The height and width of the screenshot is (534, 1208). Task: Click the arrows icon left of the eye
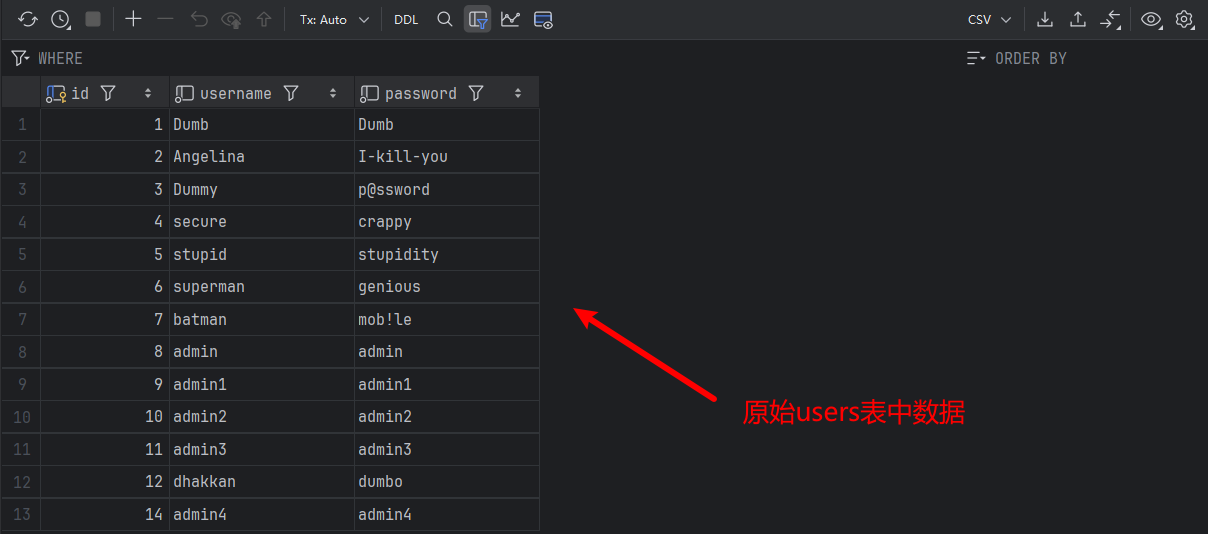[x=1110, y=19]
